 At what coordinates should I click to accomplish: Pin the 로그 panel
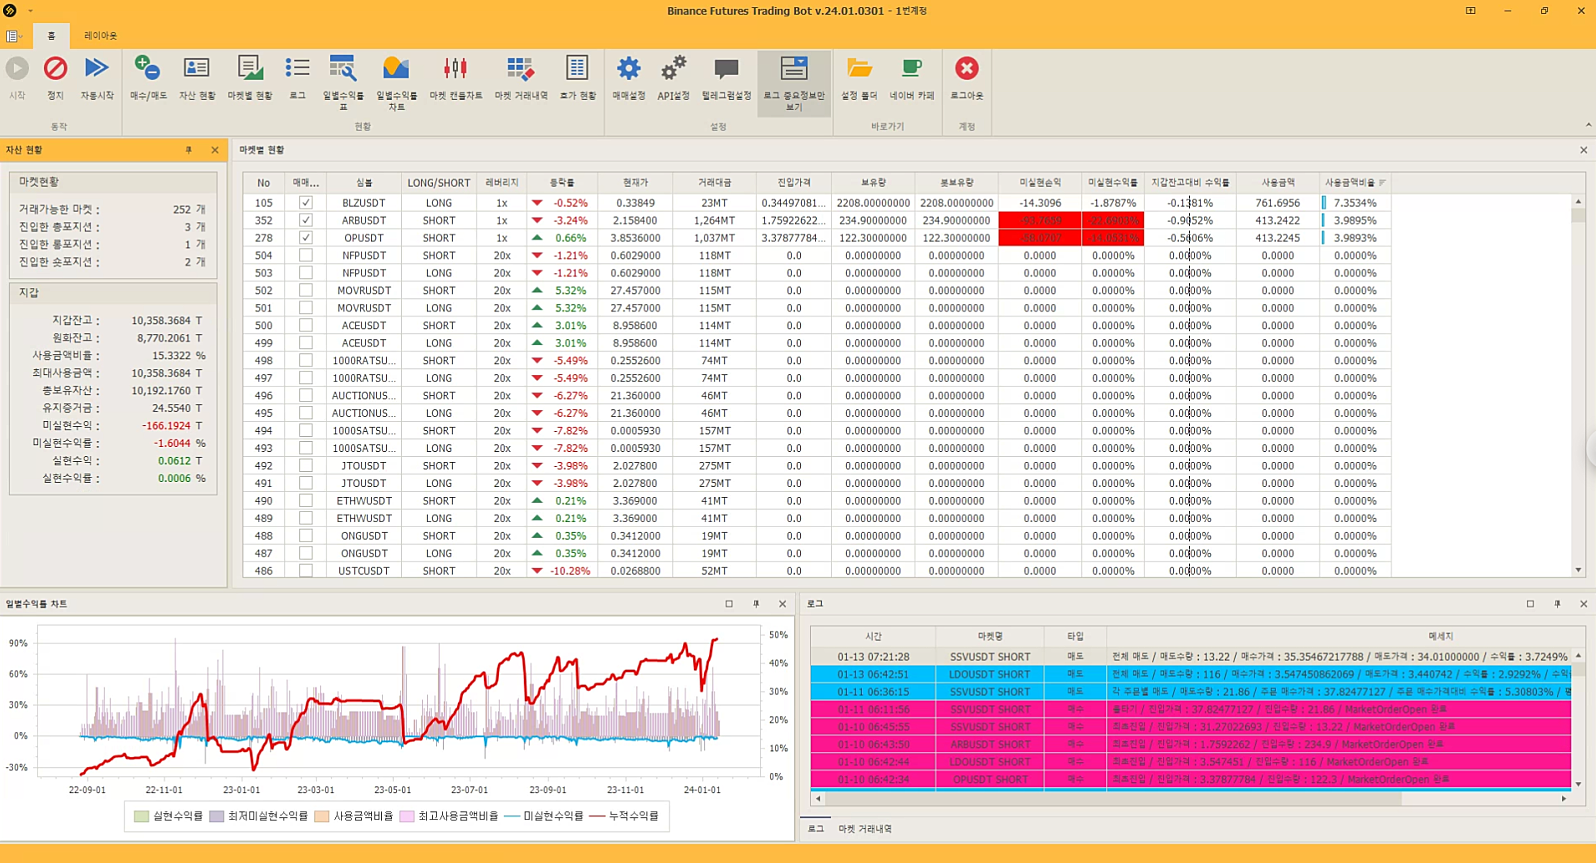(x=1557, y=604)
